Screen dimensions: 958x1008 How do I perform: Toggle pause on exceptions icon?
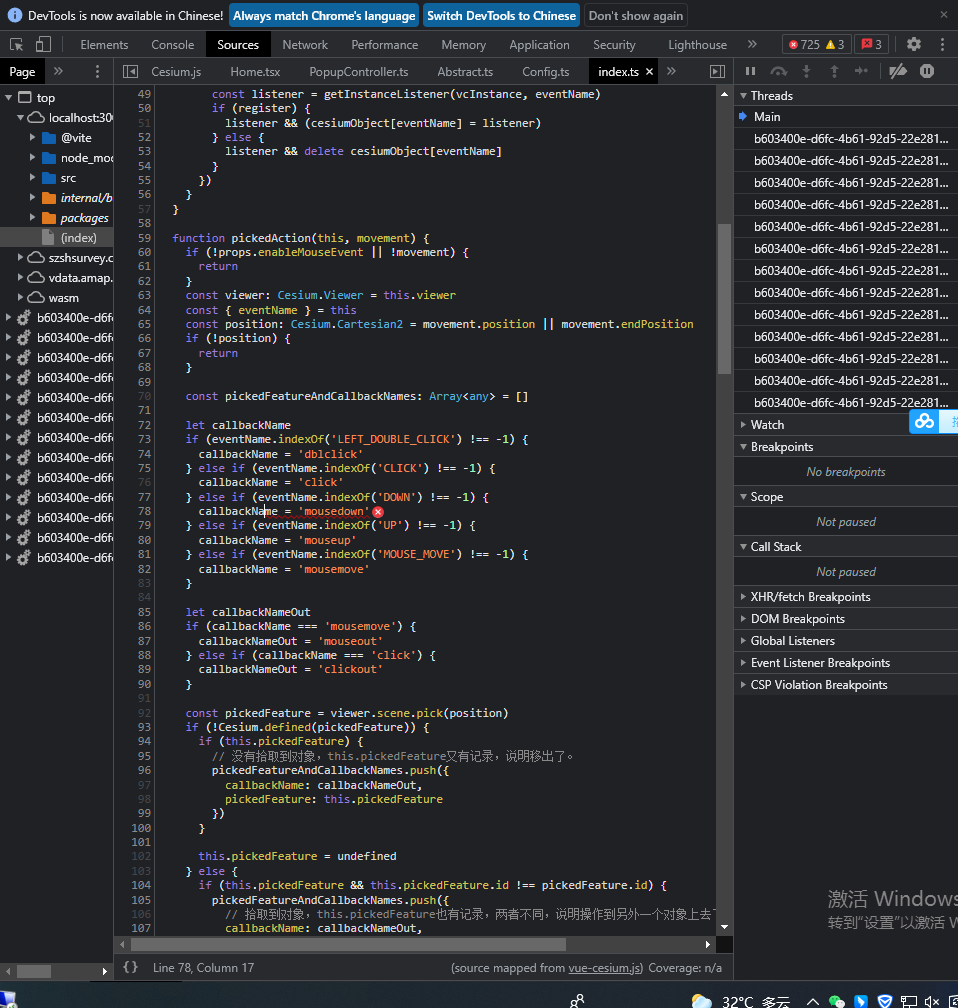(926, 71)
